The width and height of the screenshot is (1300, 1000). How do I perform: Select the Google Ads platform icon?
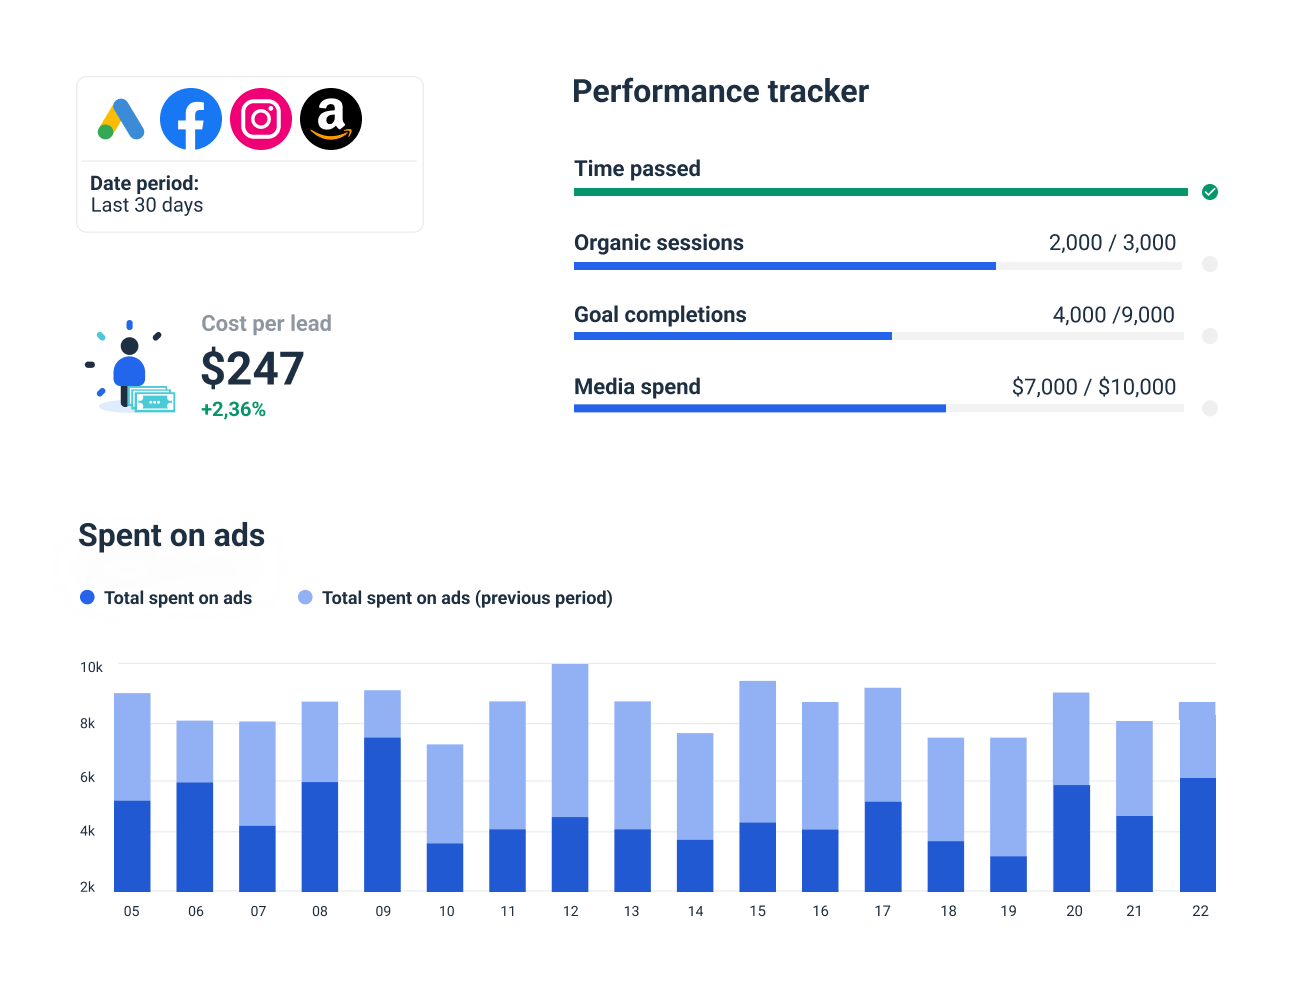[x=120, y=118]
